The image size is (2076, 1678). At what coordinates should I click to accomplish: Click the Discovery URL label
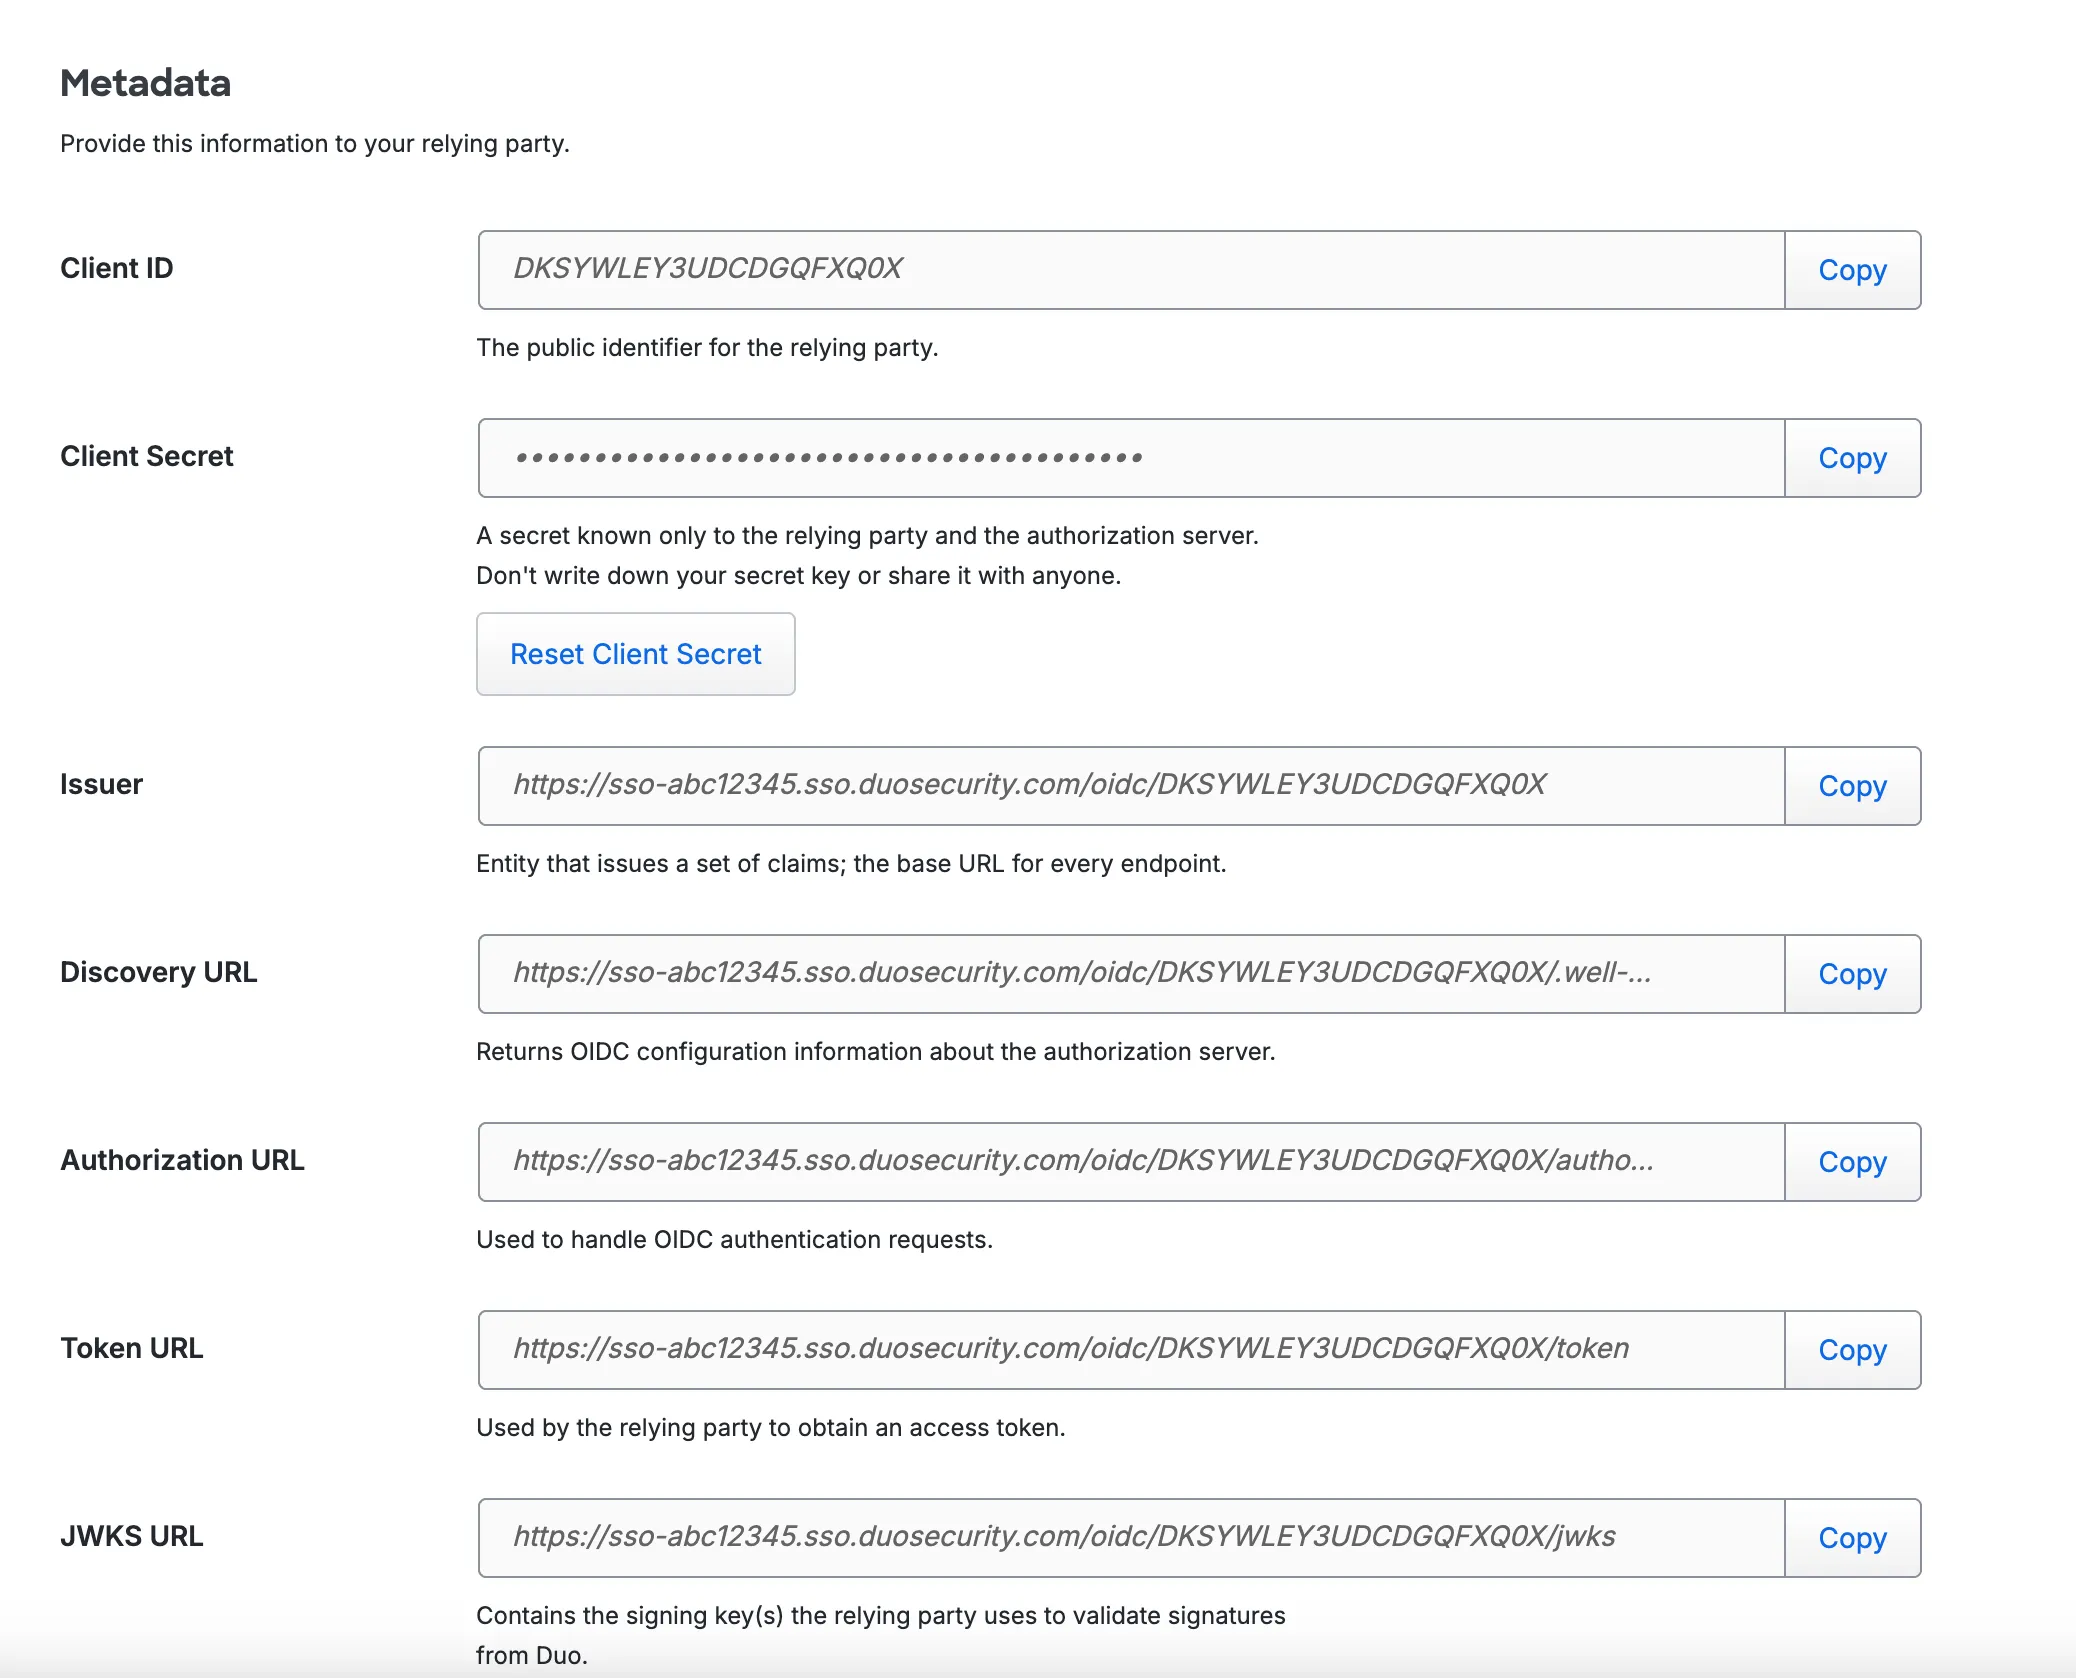[159, 972]
